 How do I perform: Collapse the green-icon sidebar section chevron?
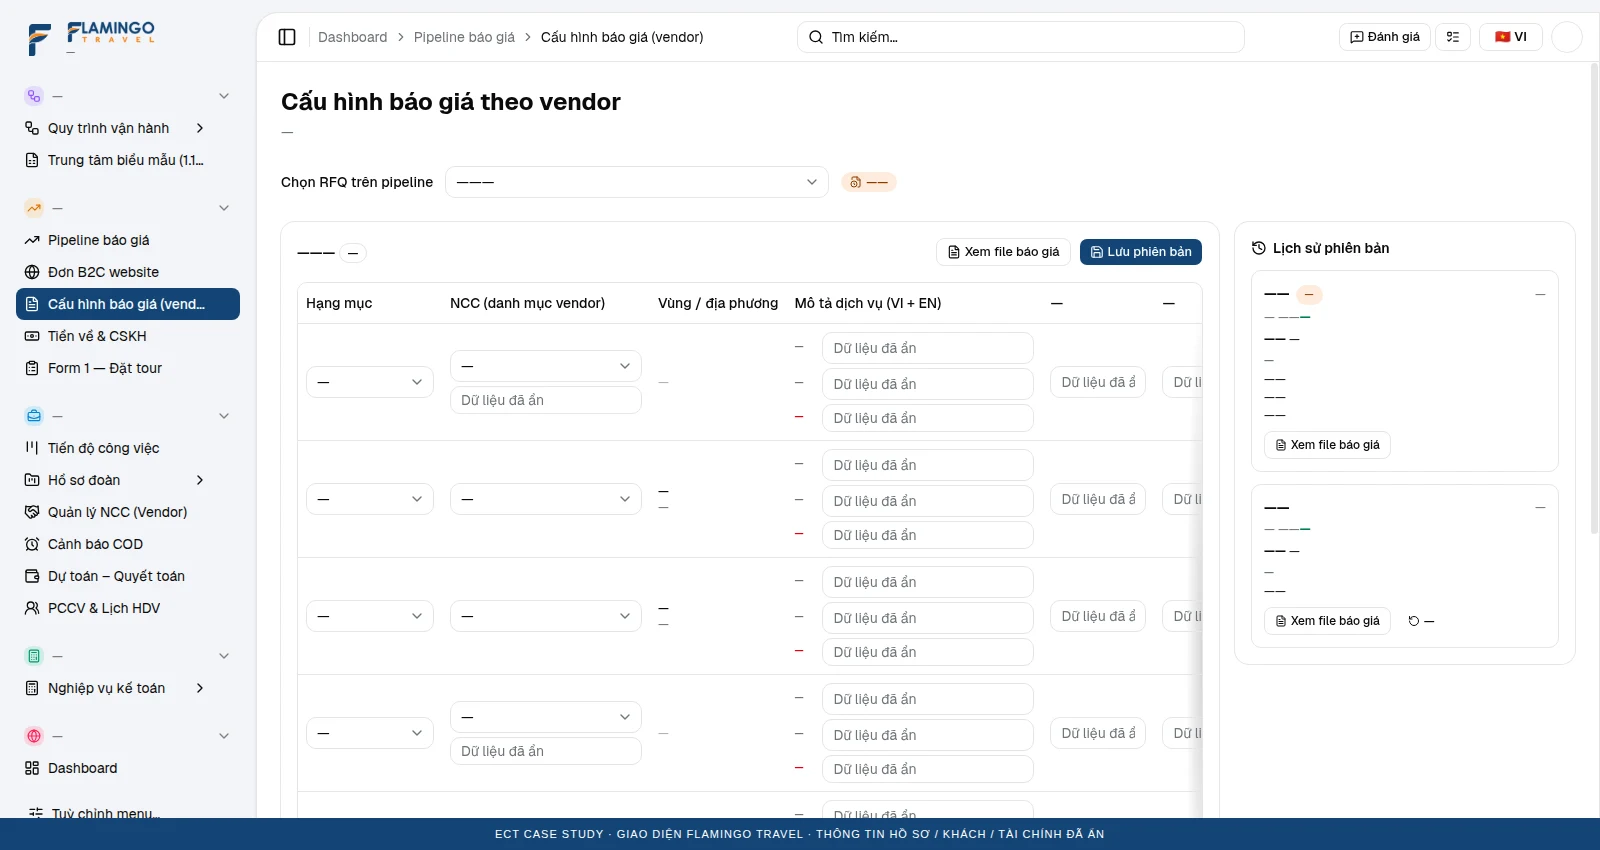224,656
